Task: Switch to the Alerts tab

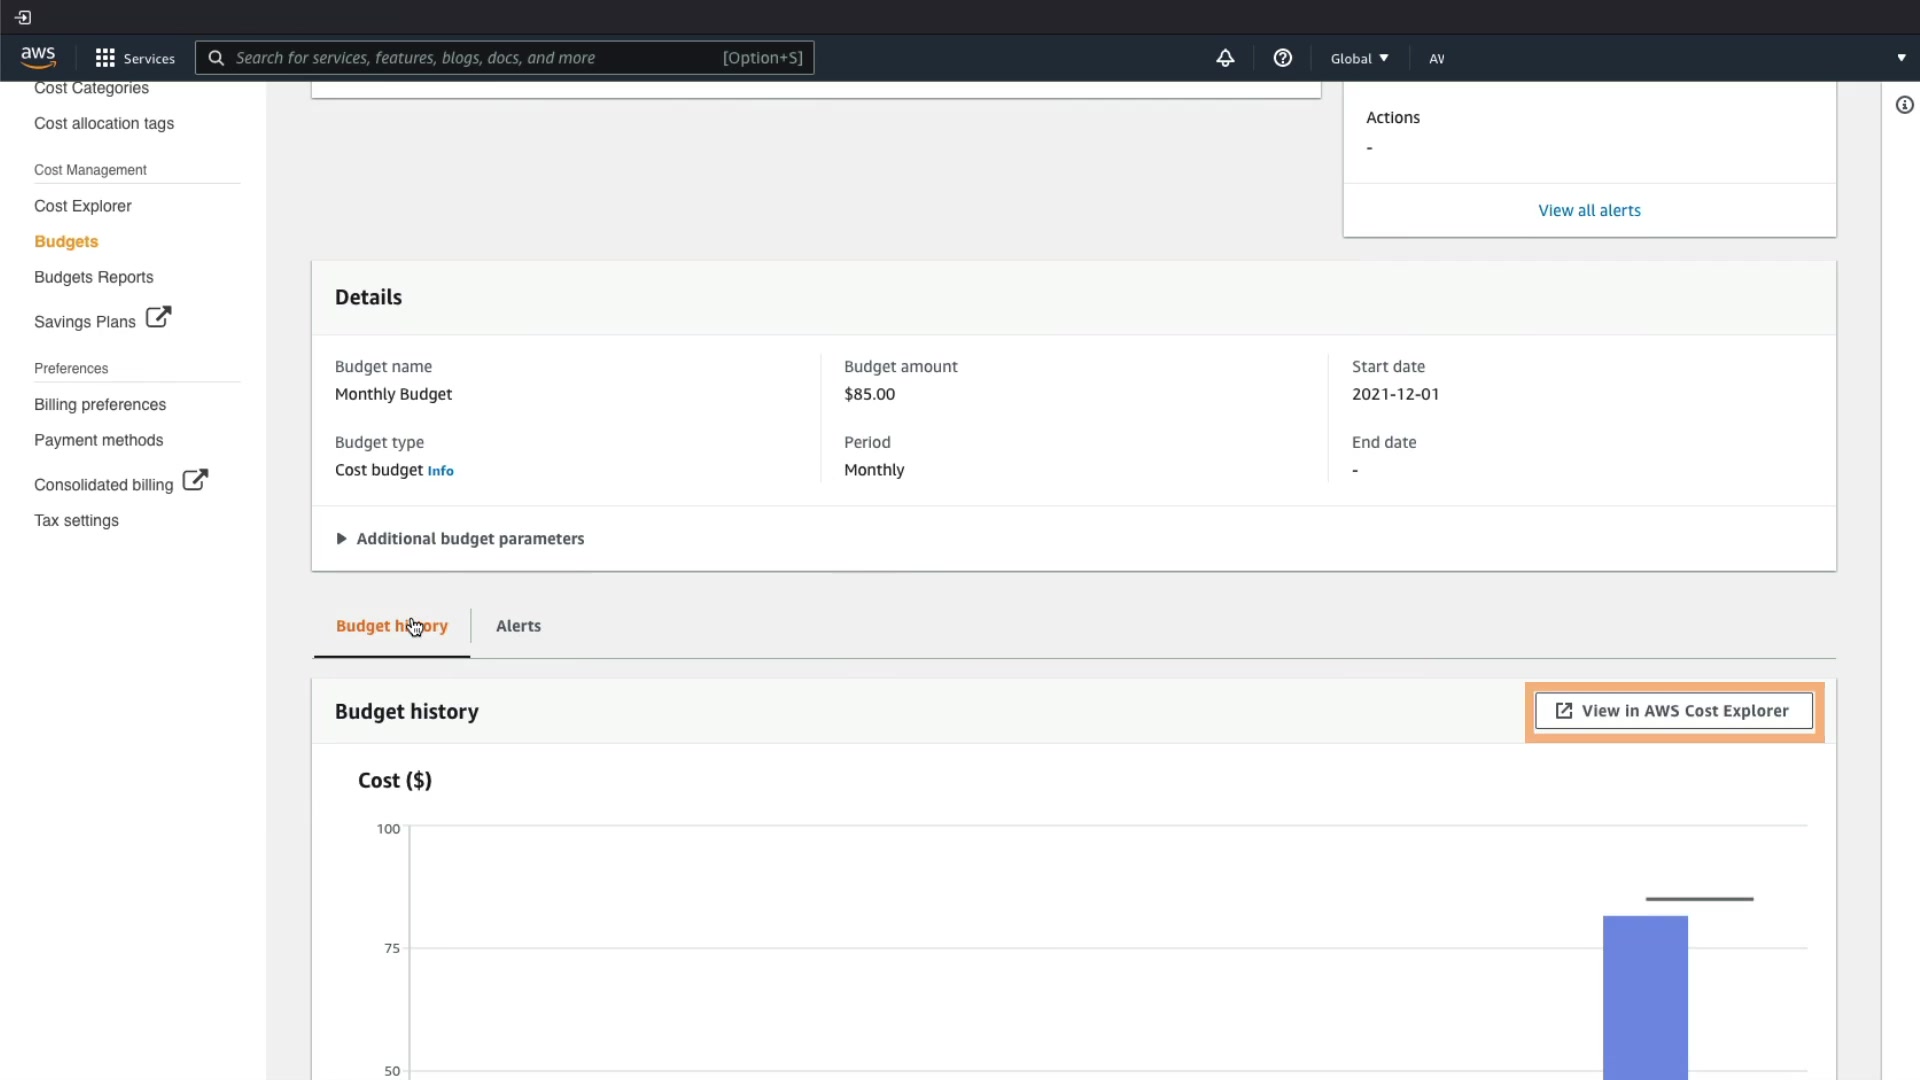Action: 518,626
